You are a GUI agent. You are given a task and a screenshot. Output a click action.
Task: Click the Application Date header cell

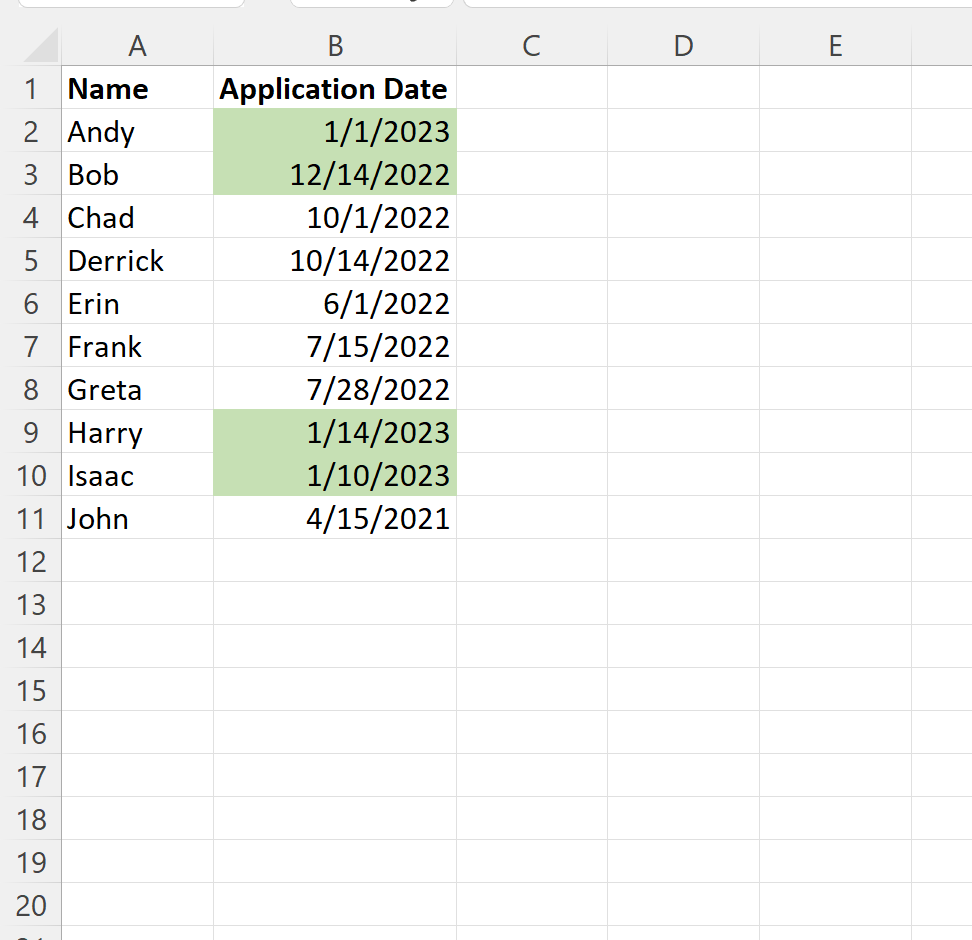coord(335,87)
